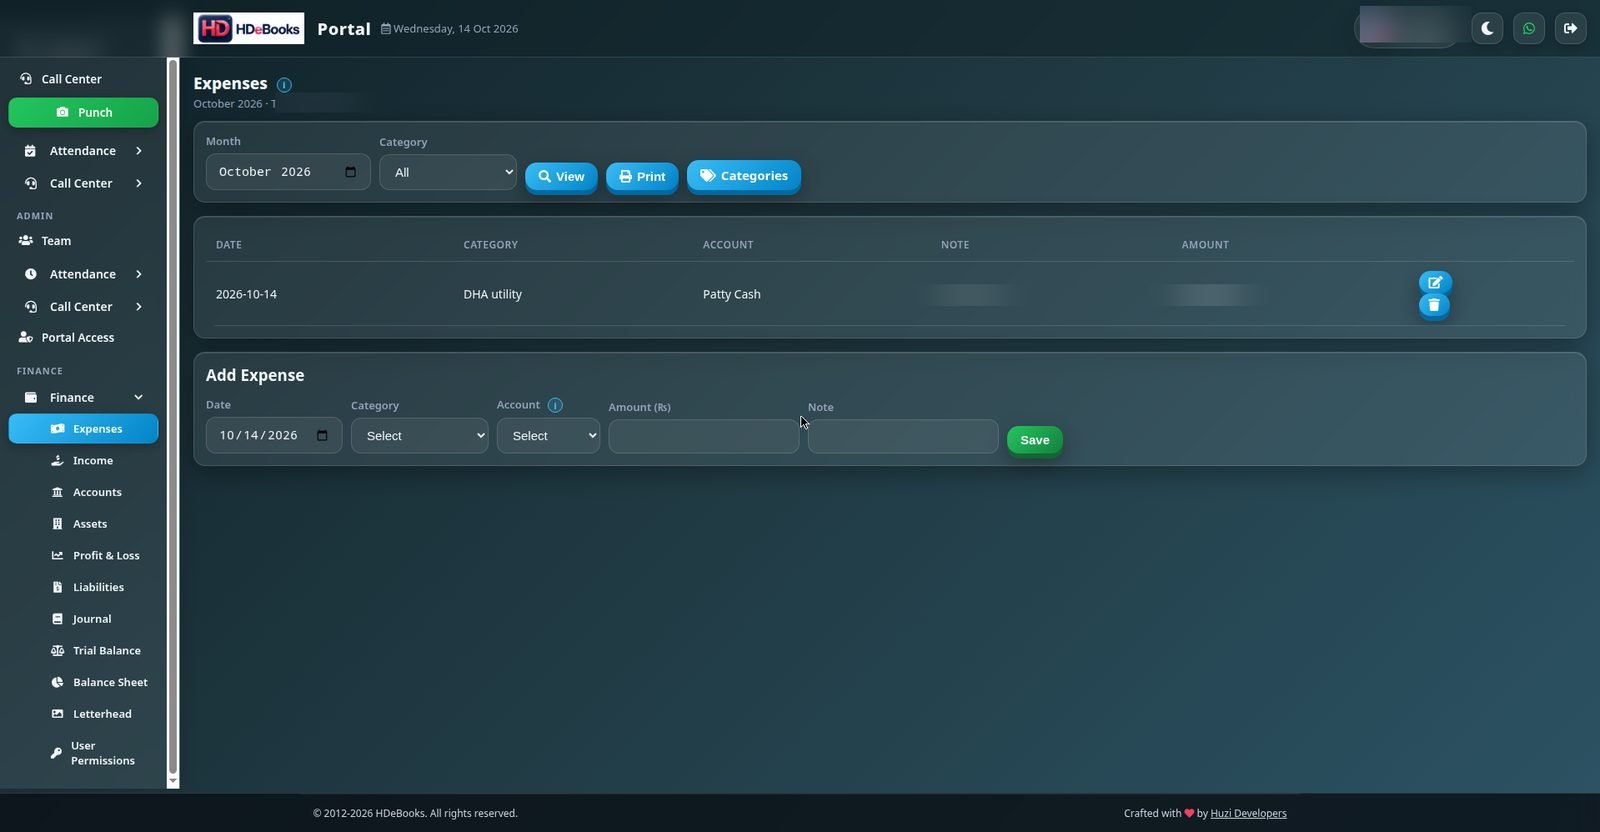The height and width of the screenshot is (832, 1600).
Task: Open the Add Expense date calendar icon
Action: 322,436
